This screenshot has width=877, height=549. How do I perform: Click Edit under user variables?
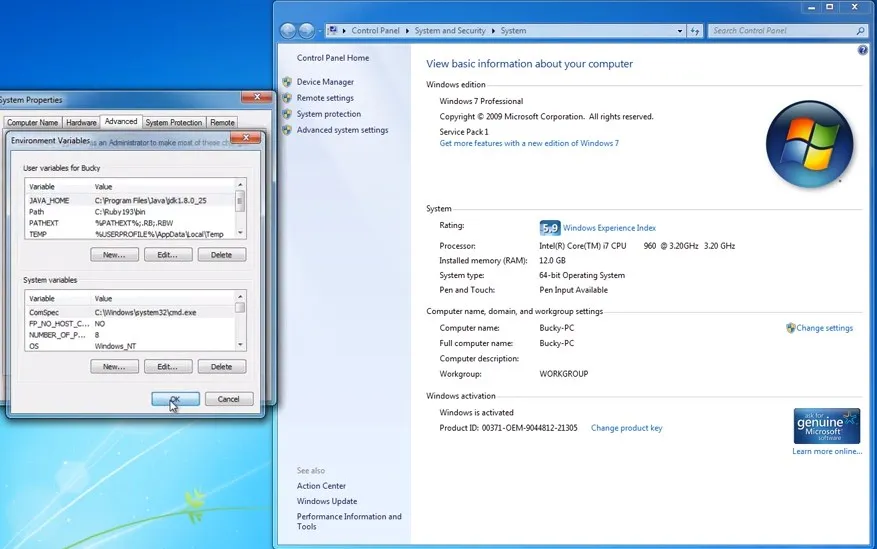point(168,255)
